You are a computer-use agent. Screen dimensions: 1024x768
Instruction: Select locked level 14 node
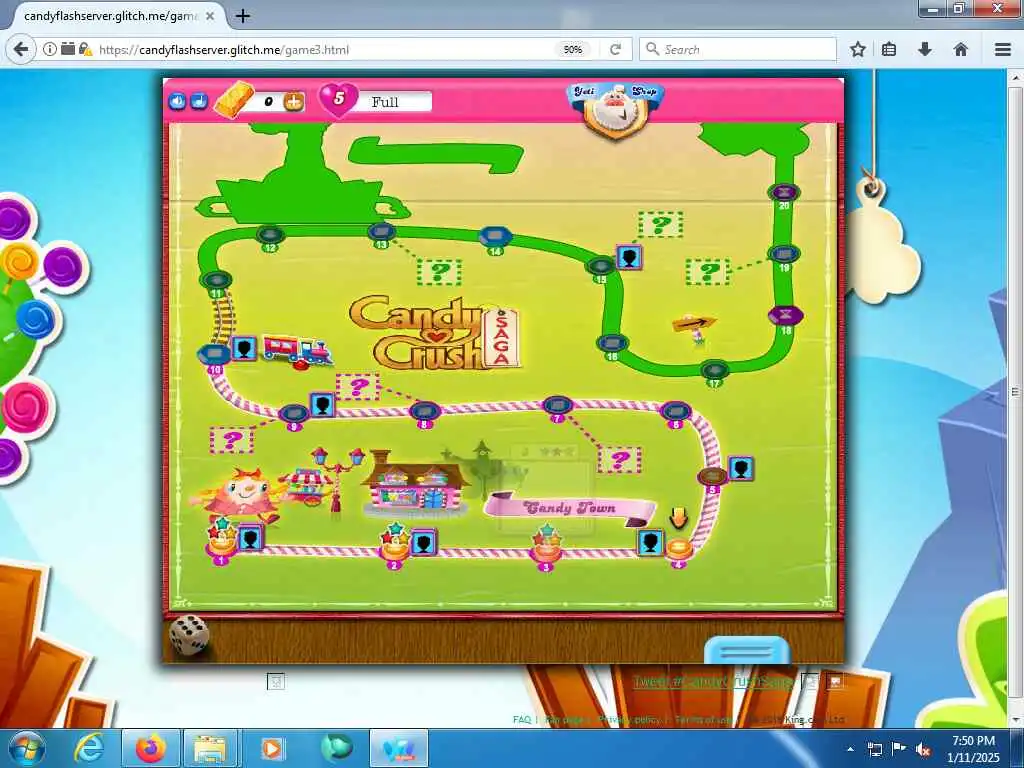point(495,237)
